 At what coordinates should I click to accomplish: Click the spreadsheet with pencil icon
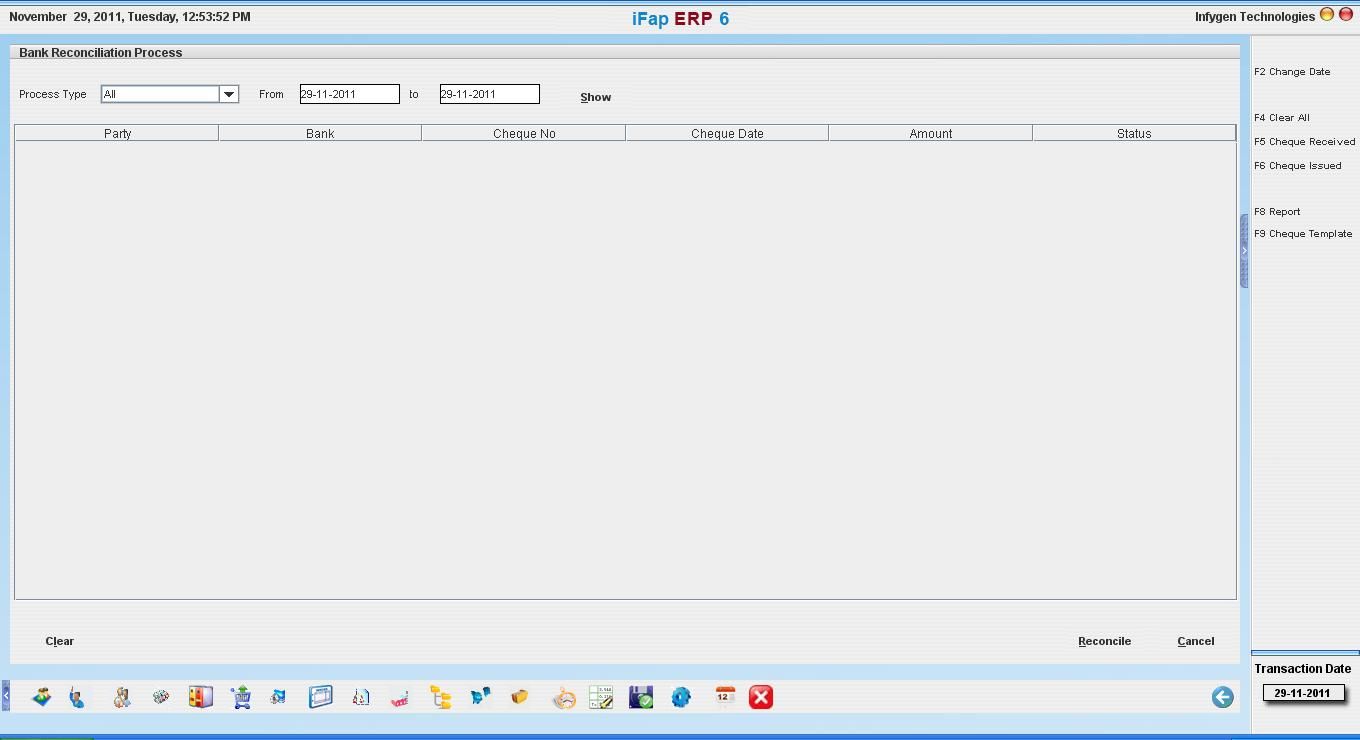click(601, 697)
